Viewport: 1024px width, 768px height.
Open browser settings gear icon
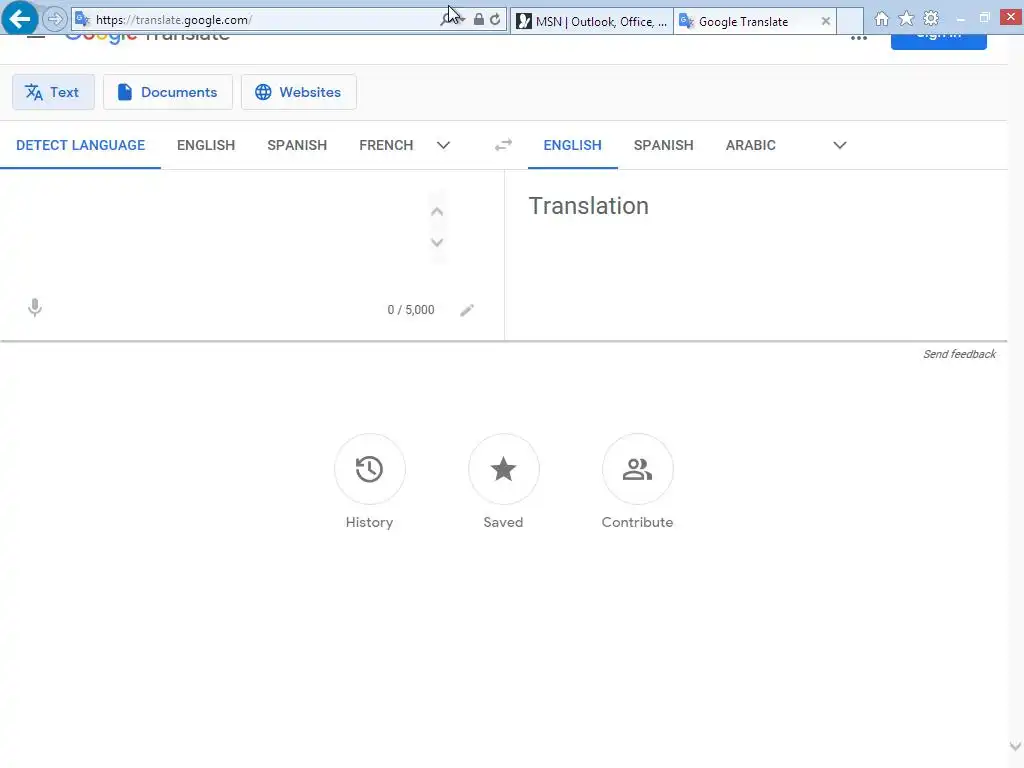(931, 19)
